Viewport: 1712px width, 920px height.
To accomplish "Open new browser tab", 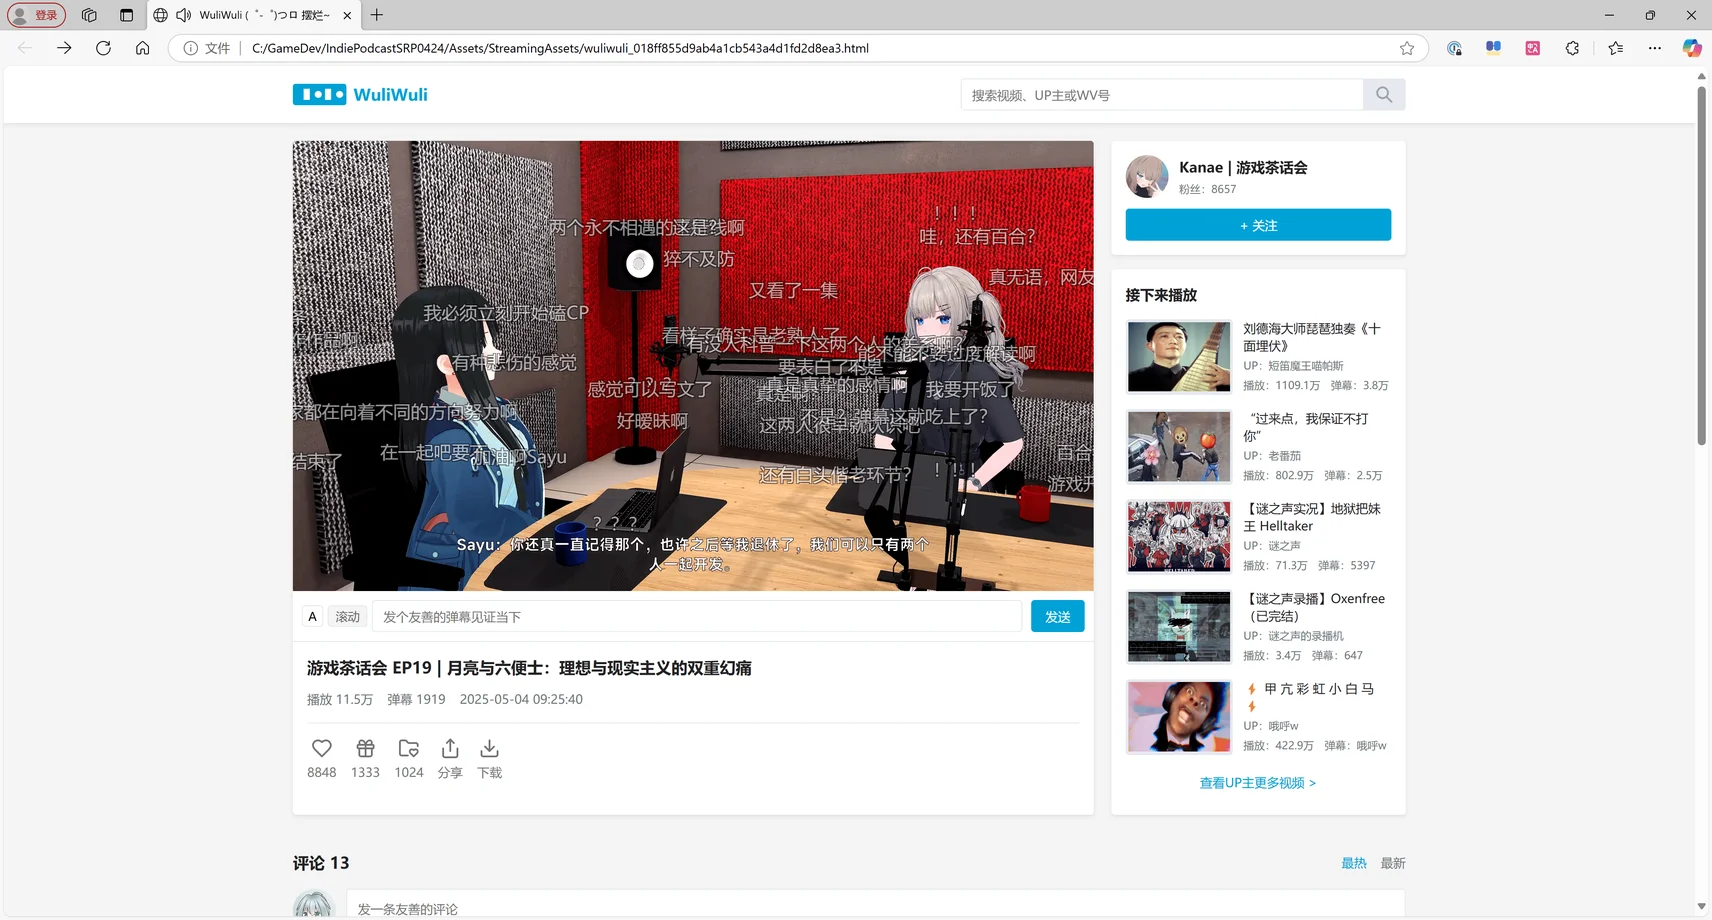I will click(377, 15).
